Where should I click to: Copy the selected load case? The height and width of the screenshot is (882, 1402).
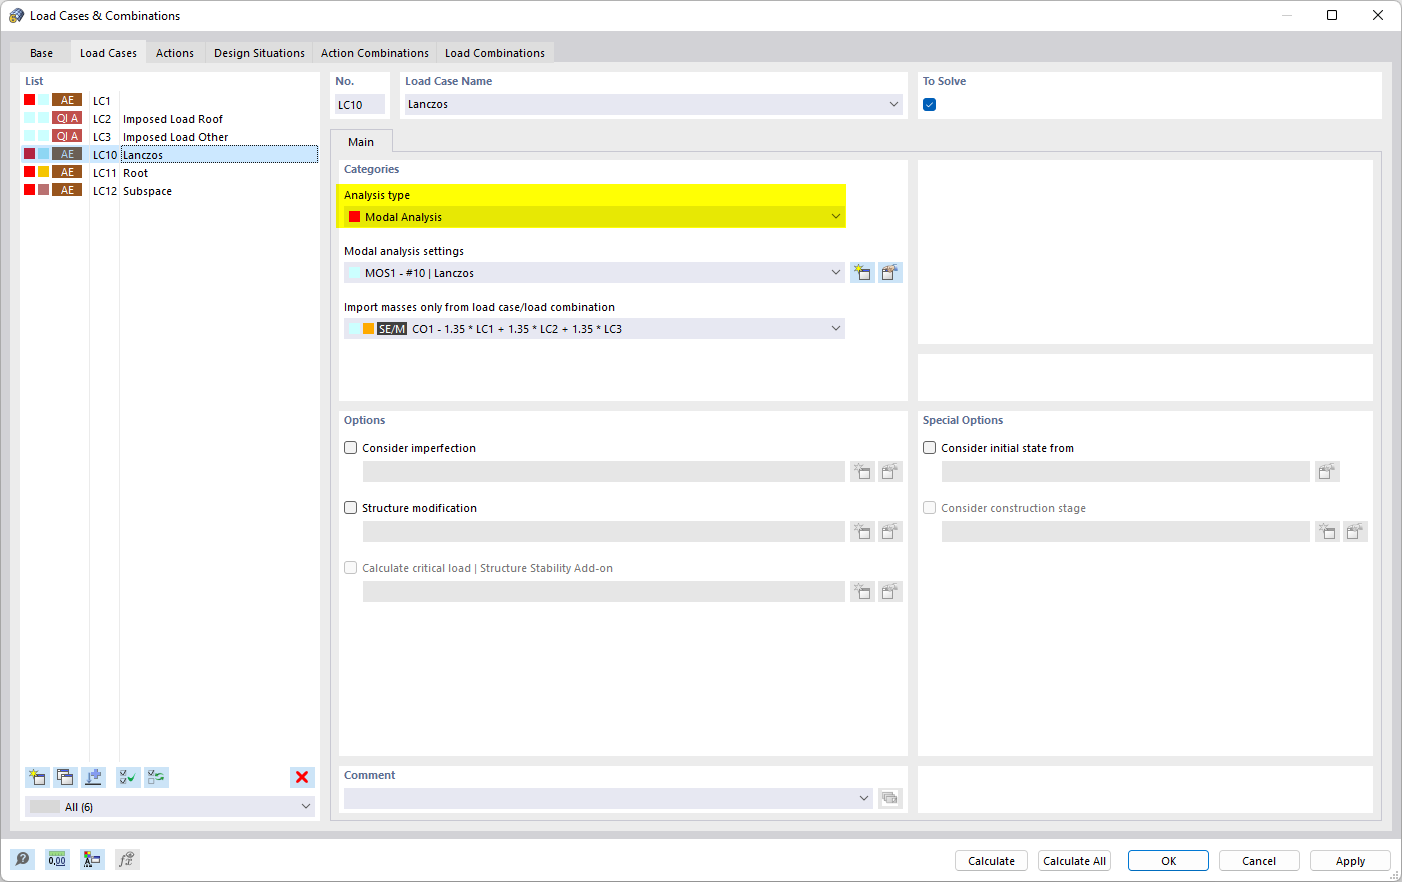pyautogui.click(x=65, y=777)
